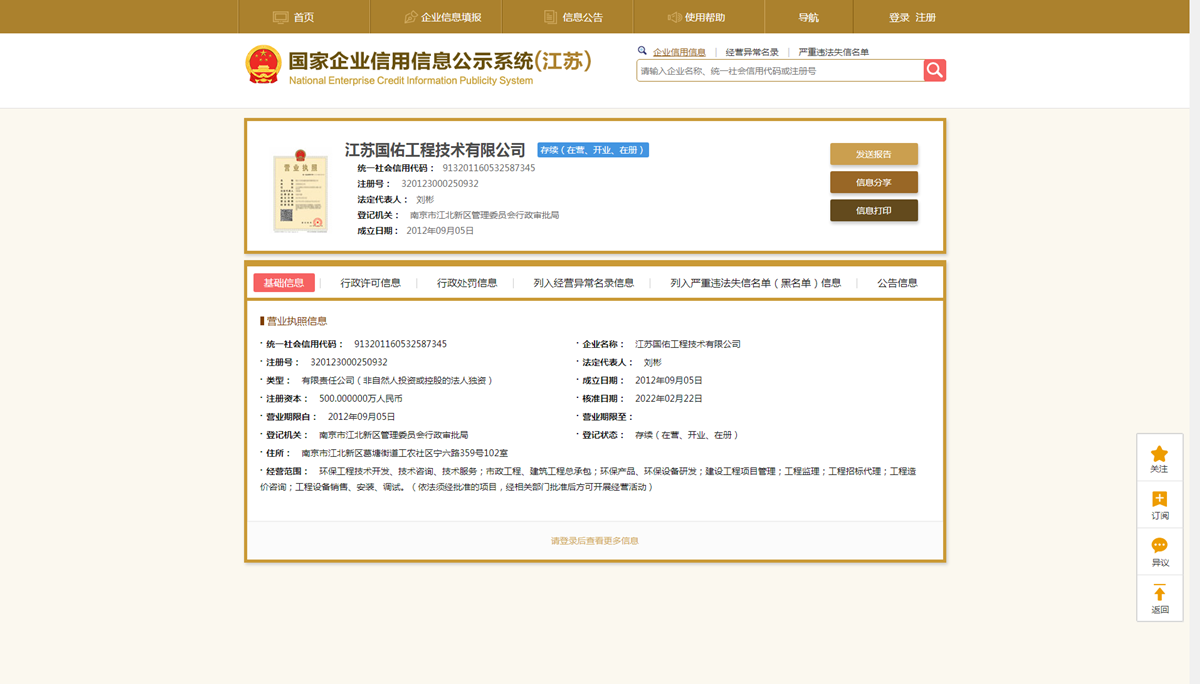Screen dimensions: 1200x684
Task: Click the enterprise name search input field
Action: (x=779, y=71)
